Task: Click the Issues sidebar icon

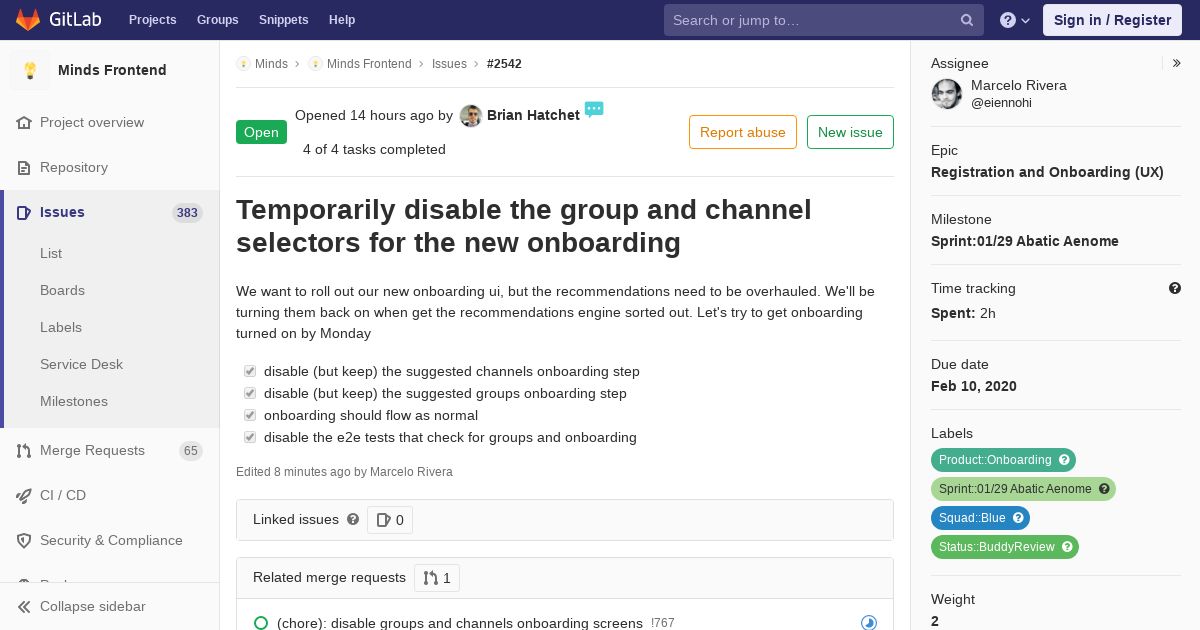Action: [24, 212]
